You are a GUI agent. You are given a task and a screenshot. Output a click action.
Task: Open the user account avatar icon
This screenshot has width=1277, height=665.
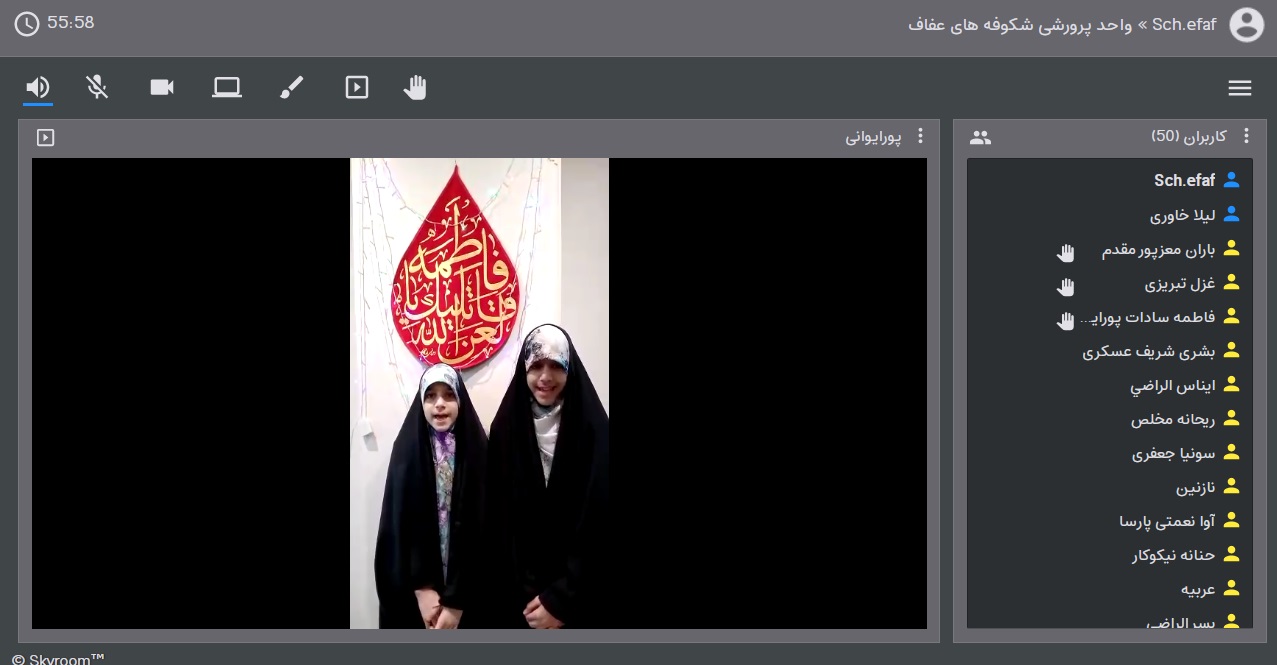[x=1246, y=24]
